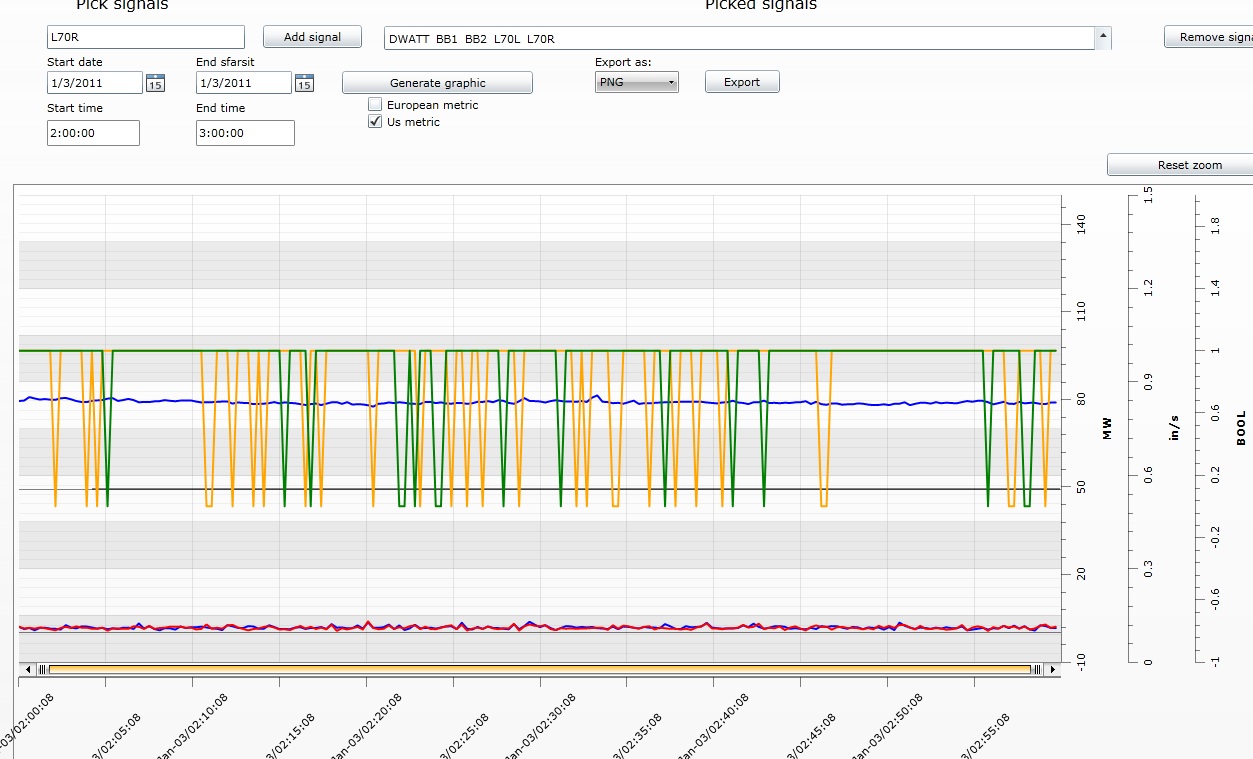Click the chart scrollbar right arrow
Screen dimensions: 1253x759
(1052, 669)
